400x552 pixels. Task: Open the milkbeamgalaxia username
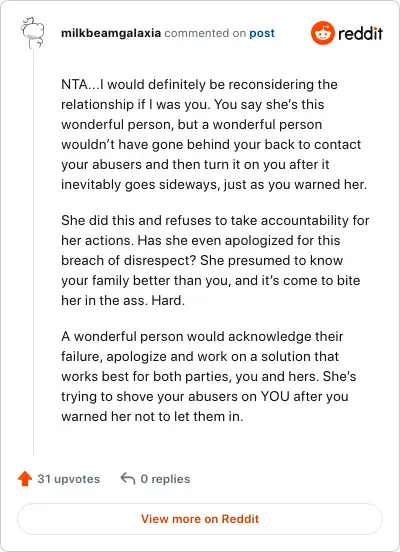click(111, 33)
